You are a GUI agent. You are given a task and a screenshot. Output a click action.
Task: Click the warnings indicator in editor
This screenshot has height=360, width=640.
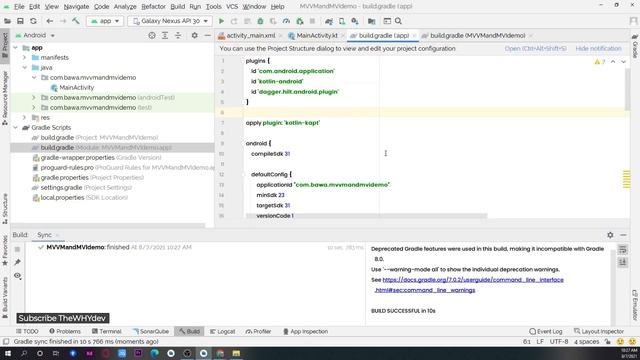click(600, 62)
